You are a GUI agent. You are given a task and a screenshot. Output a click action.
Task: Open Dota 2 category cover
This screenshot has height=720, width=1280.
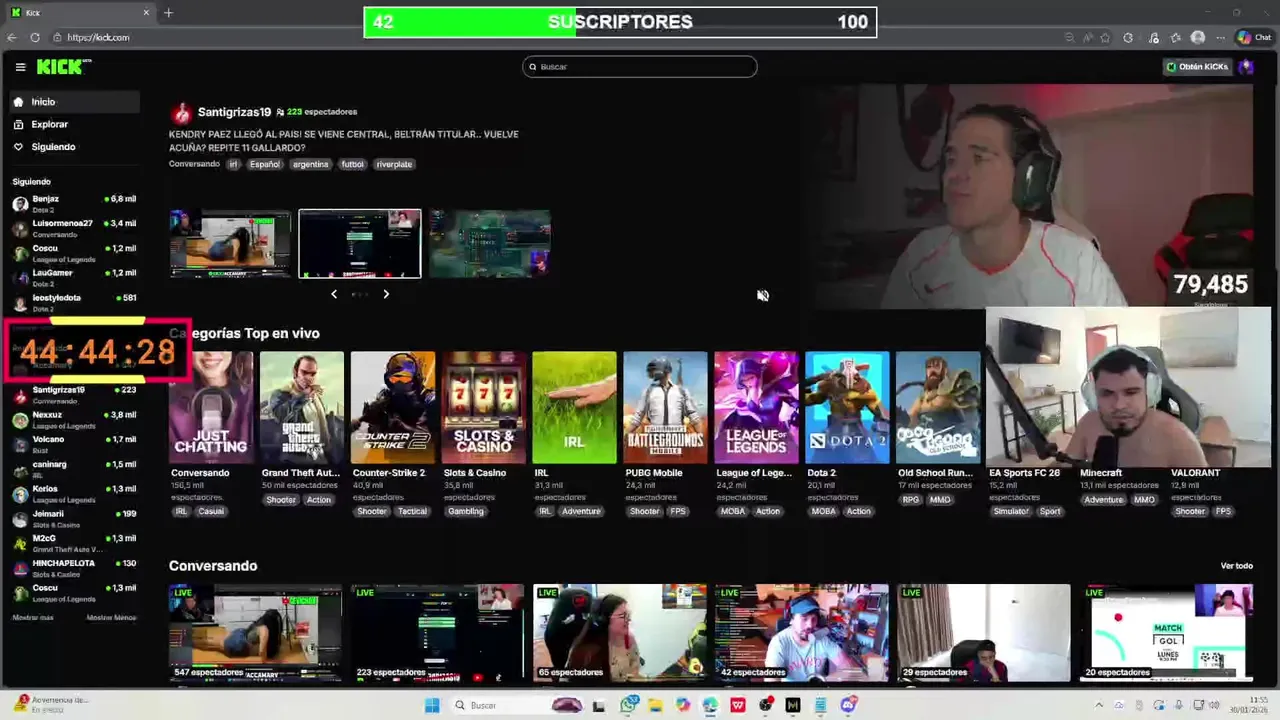click(x=847, y=407)
